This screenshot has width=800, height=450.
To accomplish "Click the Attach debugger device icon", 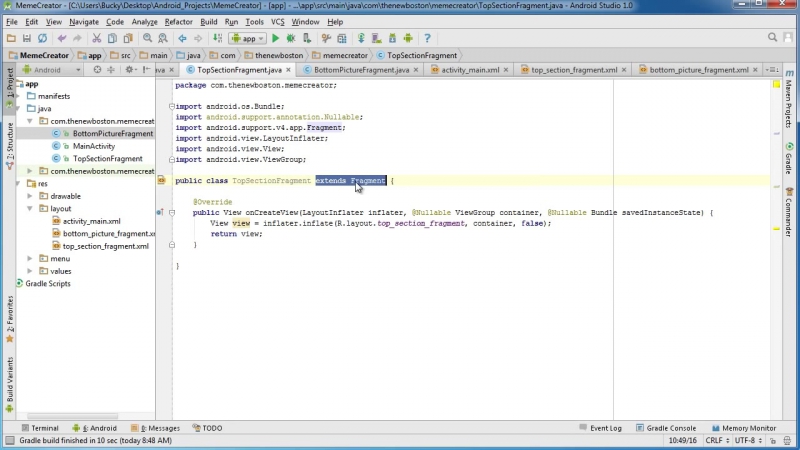I will point(307,38).
